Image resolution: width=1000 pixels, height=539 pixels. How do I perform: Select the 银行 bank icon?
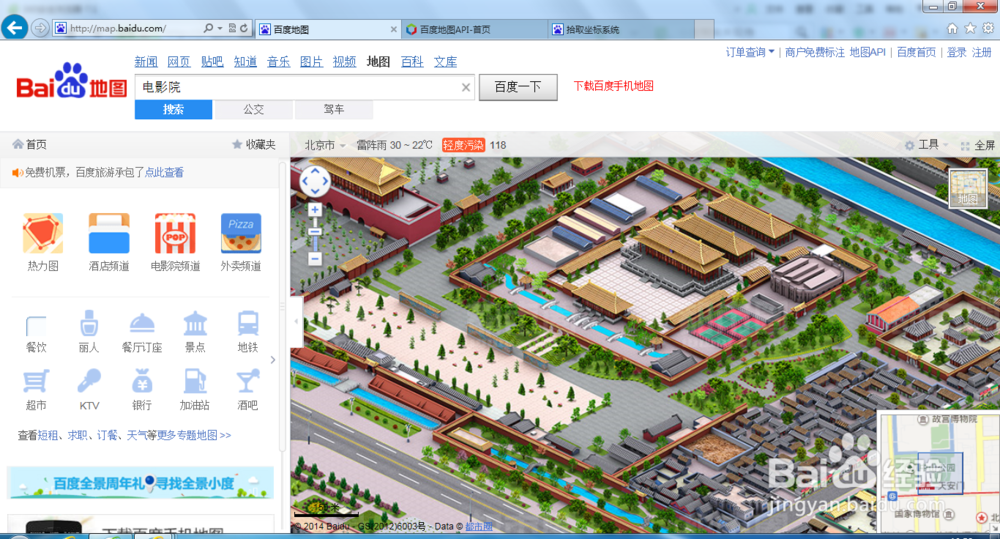pyautogui.click(x=142, y=381)
